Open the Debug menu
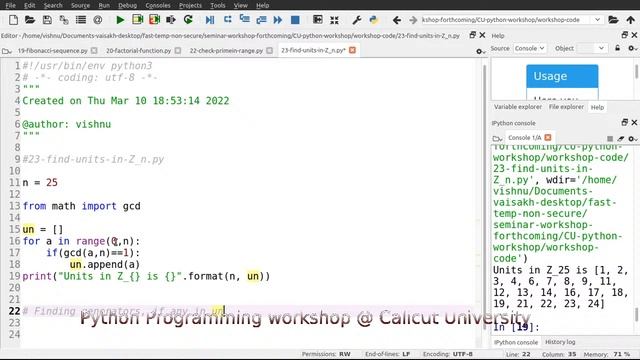 (x=128, y=5)
